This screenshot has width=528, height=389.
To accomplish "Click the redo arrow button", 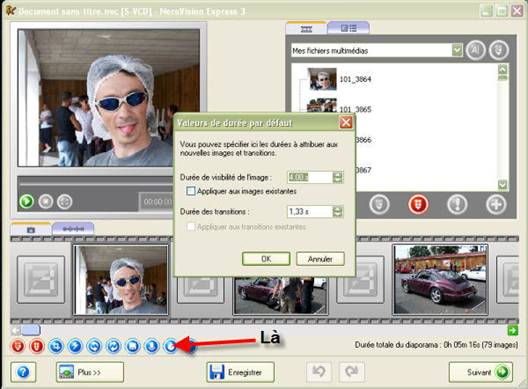I will click(352, 372).
